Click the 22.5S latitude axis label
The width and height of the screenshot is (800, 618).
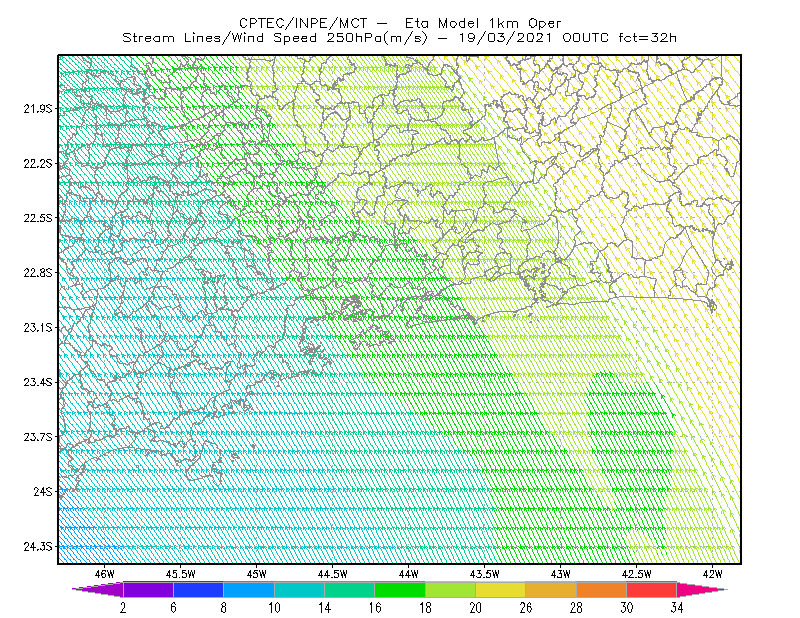coord(38,218)
